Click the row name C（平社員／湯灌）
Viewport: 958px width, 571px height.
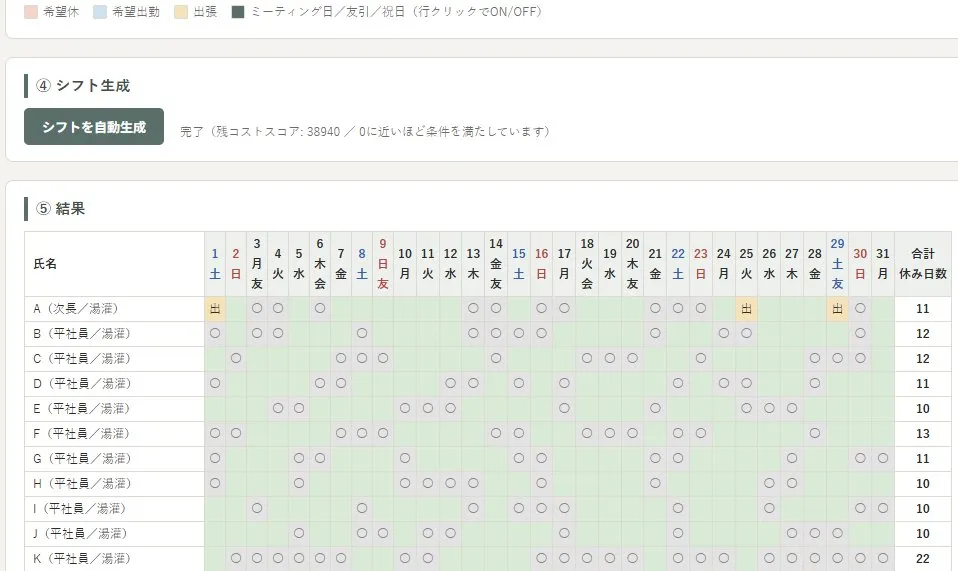pyautogui.click(x=82, y=359)
